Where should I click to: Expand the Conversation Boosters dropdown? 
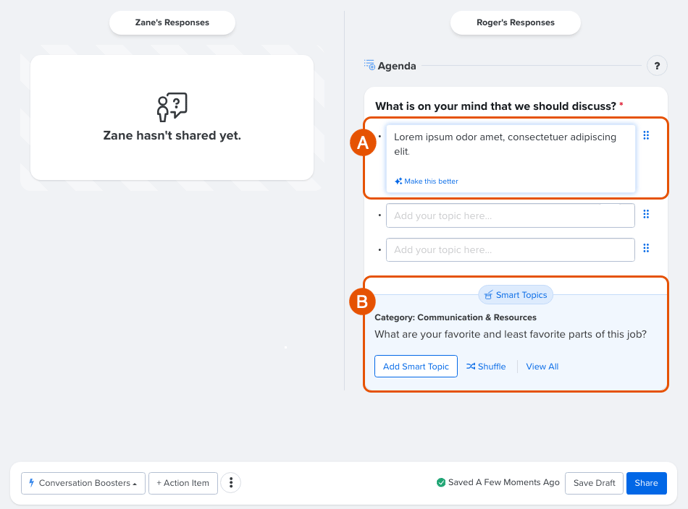[x=83, y=483]
